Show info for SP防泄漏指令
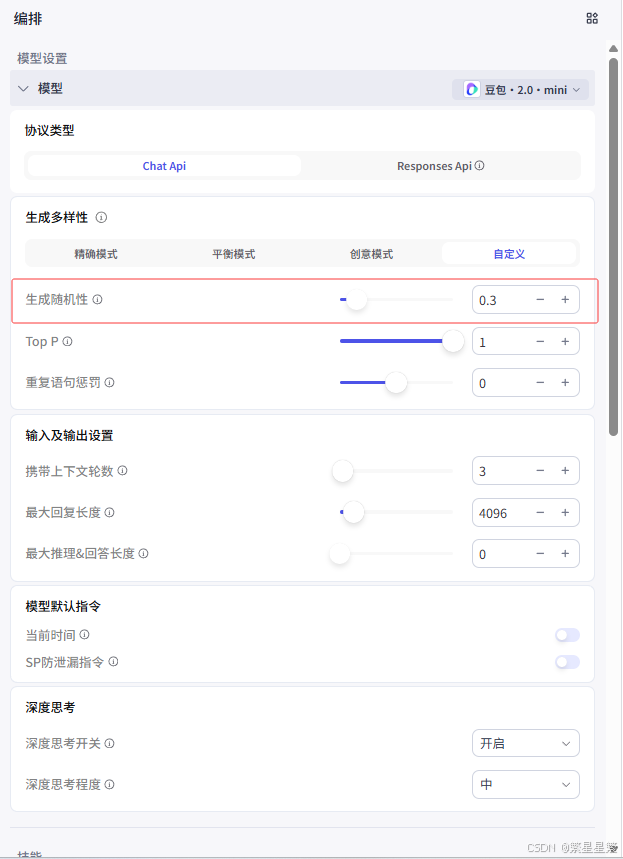 [113, 662]
